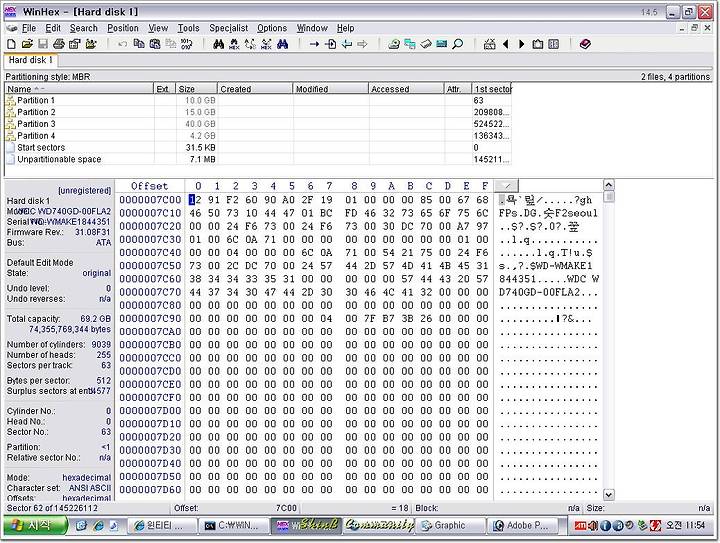Open the Properties toolbar icon
720x543 pixels.
74,44
